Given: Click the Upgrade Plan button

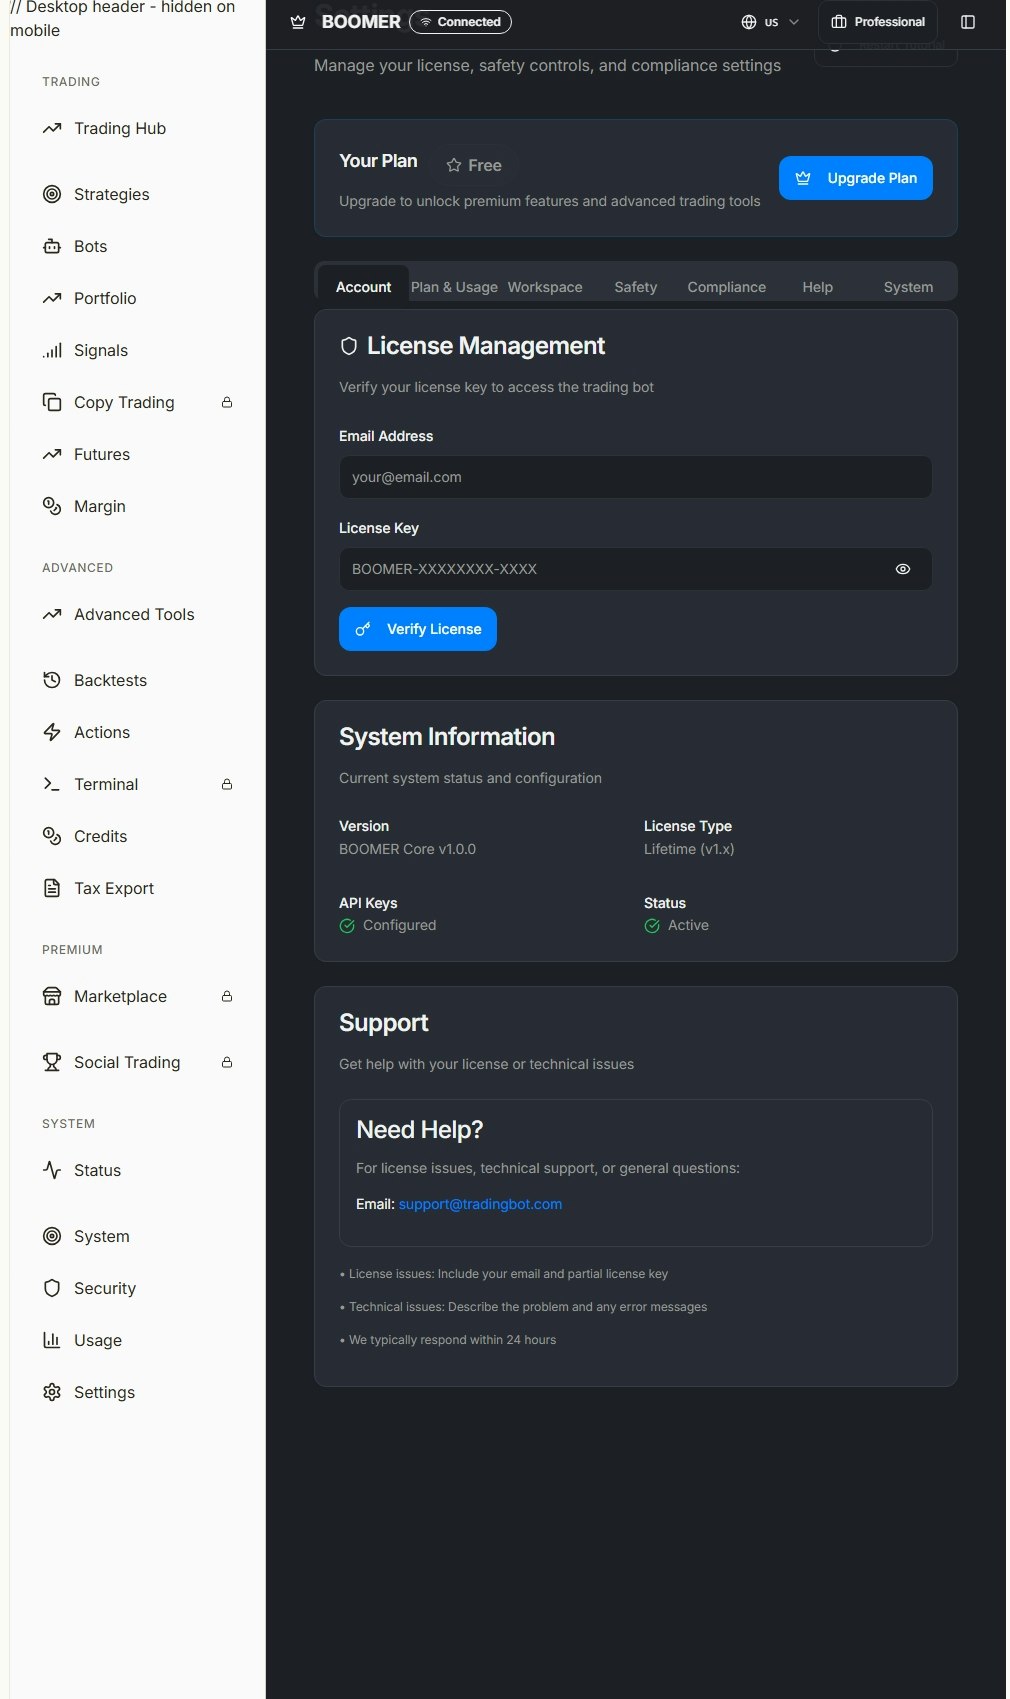Looking at the screenshot, I should click(855, 178).
